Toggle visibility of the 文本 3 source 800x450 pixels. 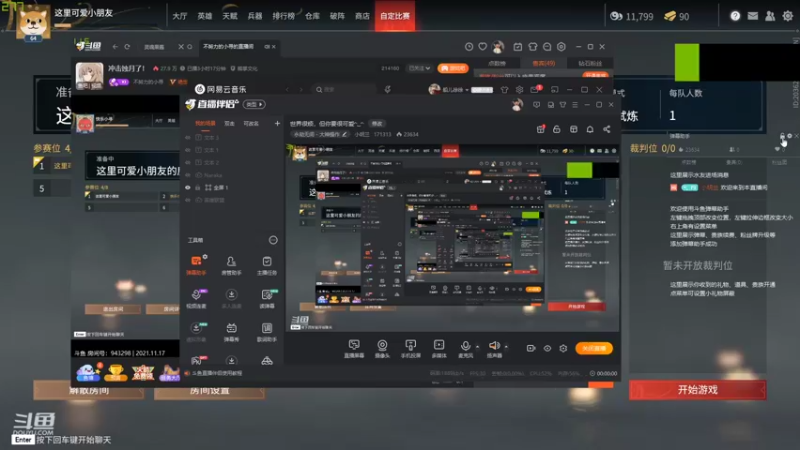pyautogui.click(x=188, y=138)
